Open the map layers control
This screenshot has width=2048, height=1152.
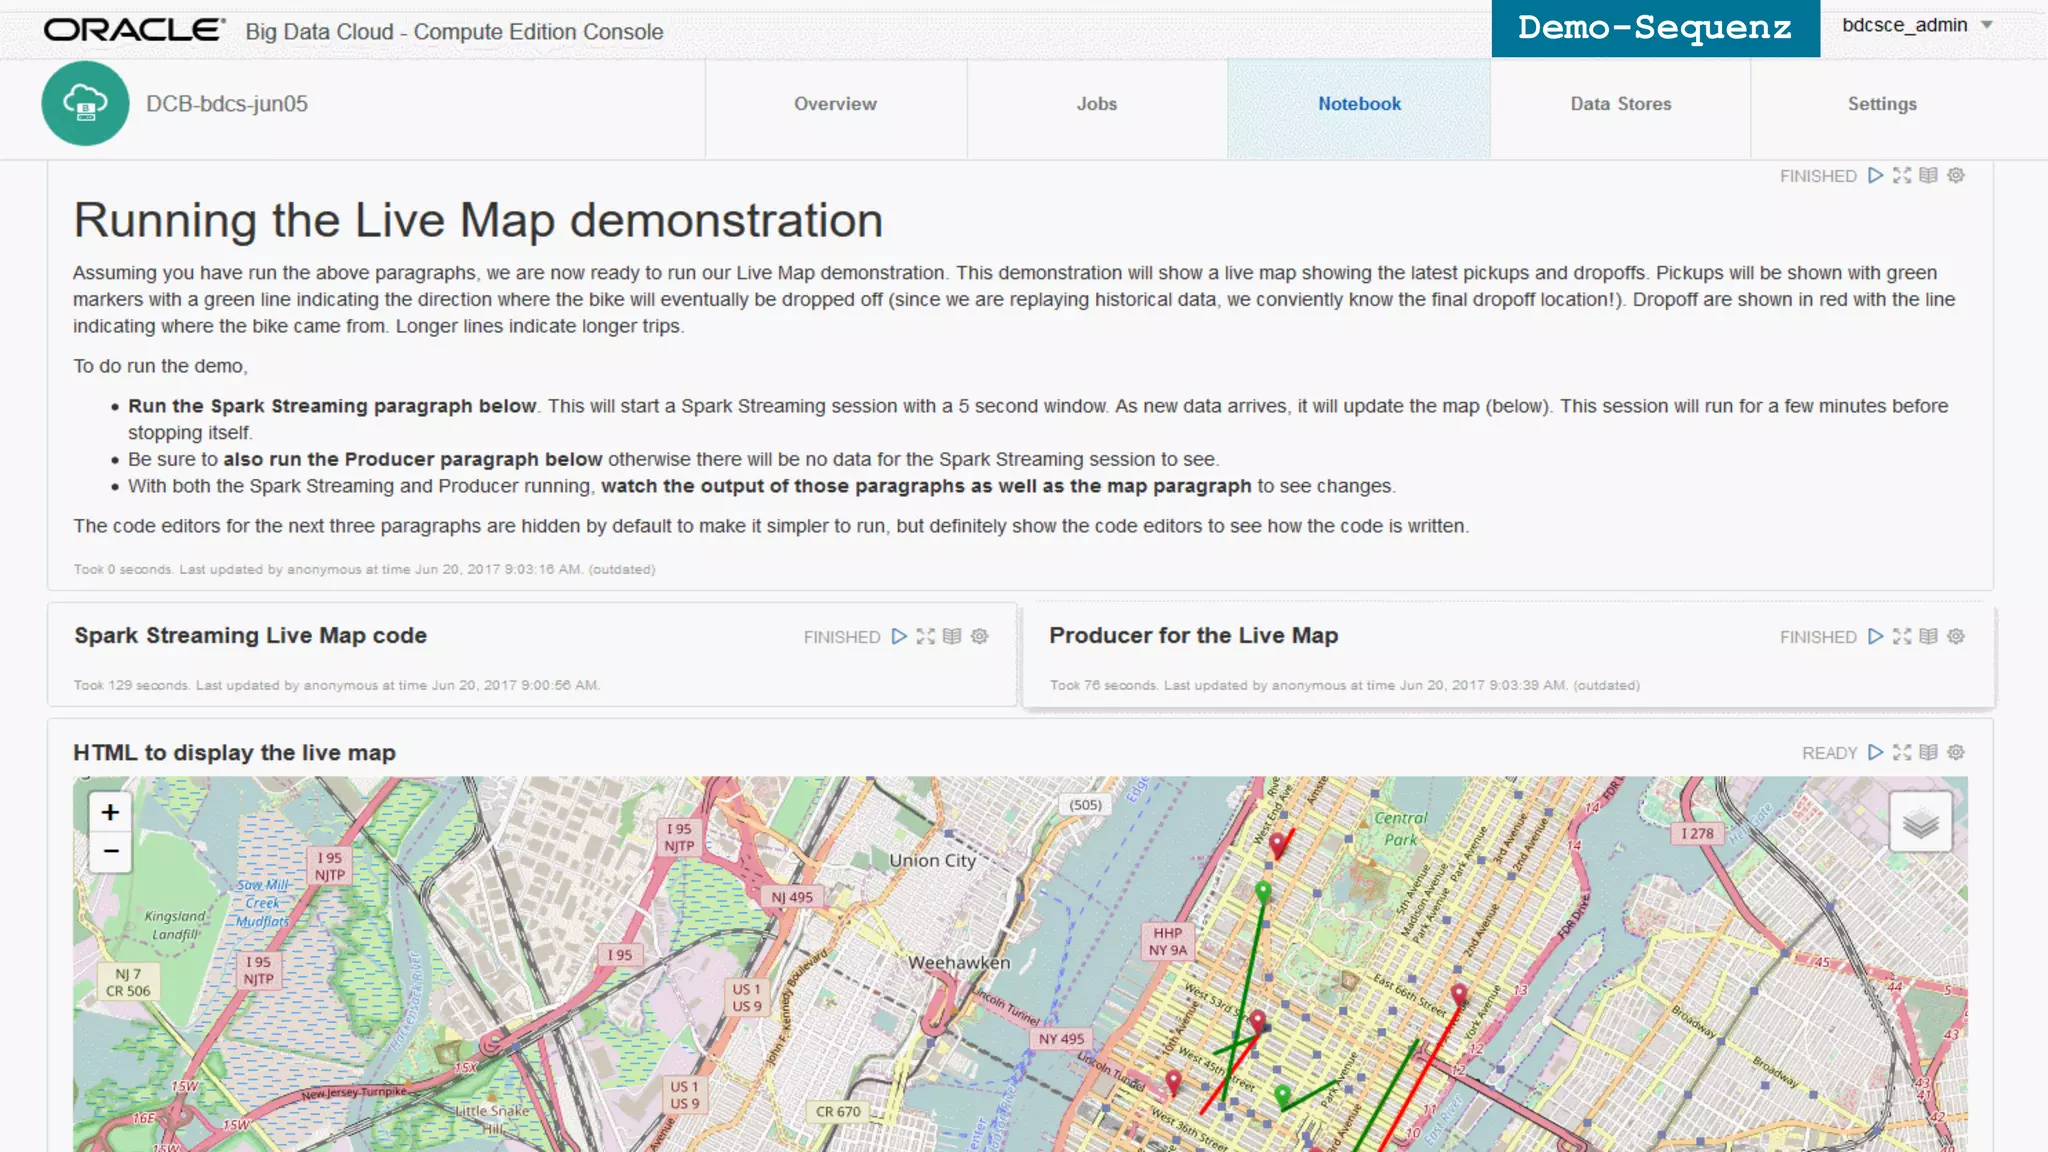(1920, 823)
